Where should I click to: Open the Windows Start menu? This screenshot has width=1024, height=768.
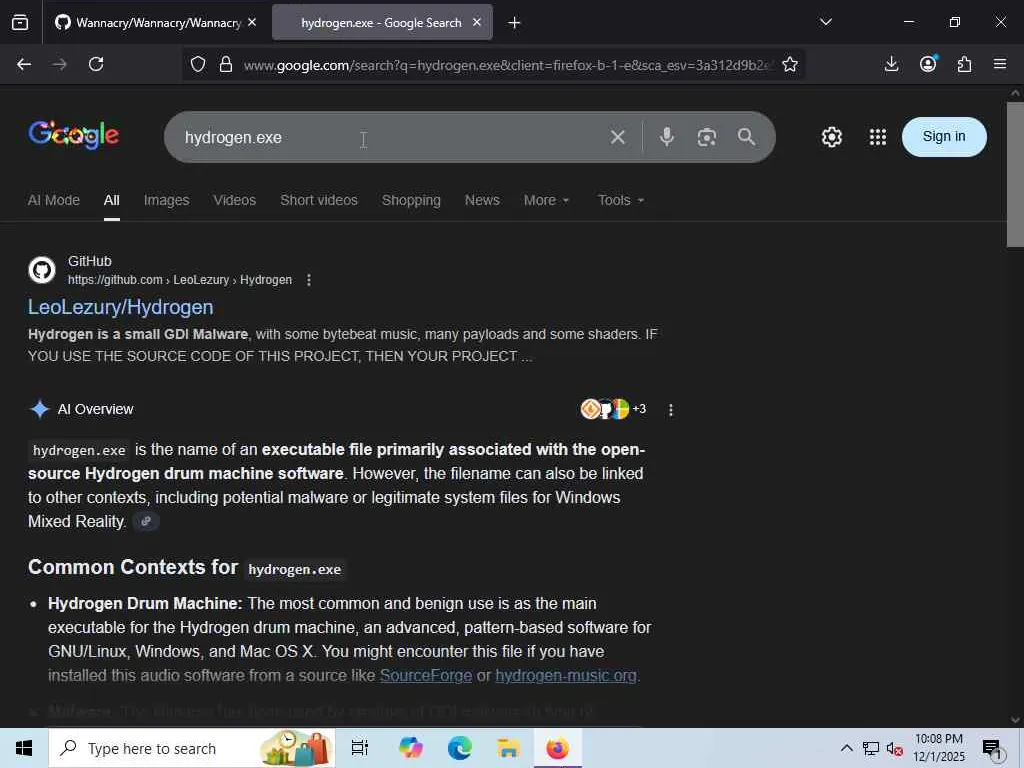tap(24, 748)
